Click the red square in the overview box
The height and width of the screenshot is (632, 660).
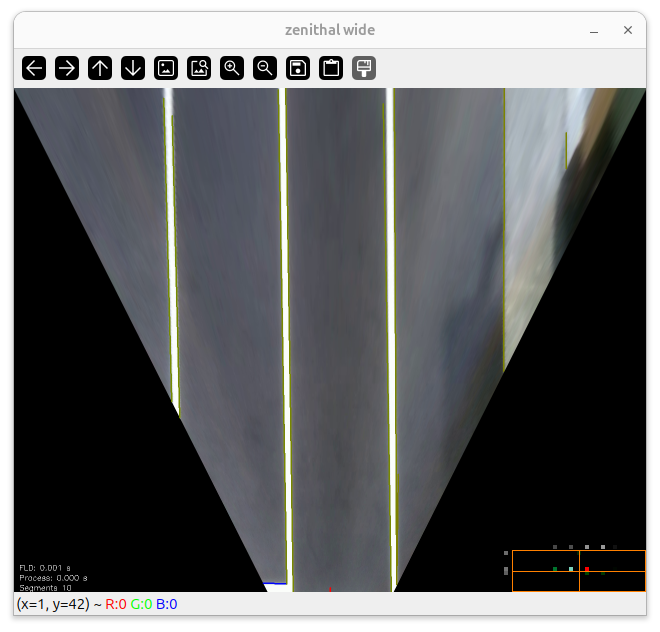click(587, 569)
